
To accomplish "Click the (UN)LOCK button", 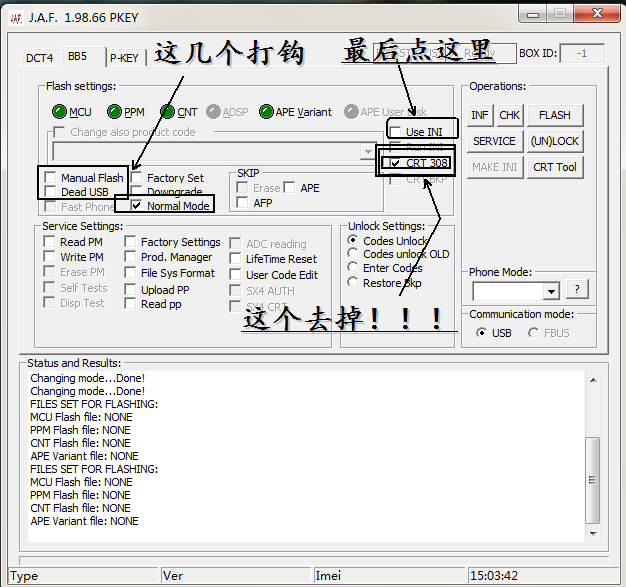I will point(555,141).
